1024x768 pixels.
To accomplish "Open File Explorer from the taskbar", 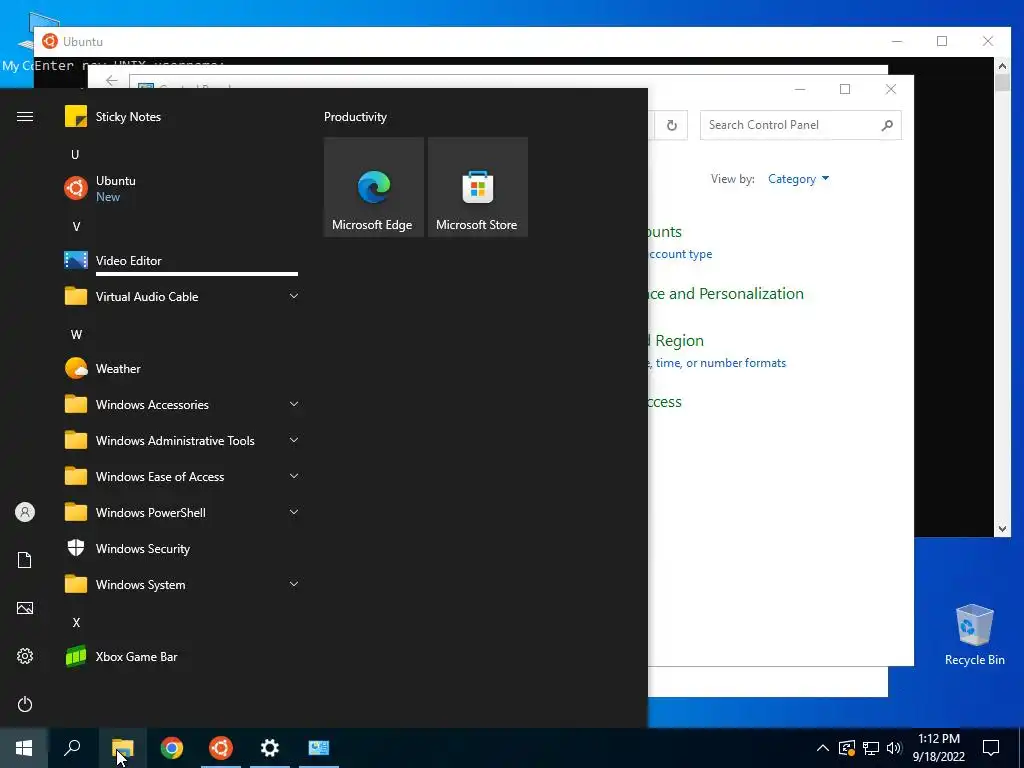I will point(122,748).
